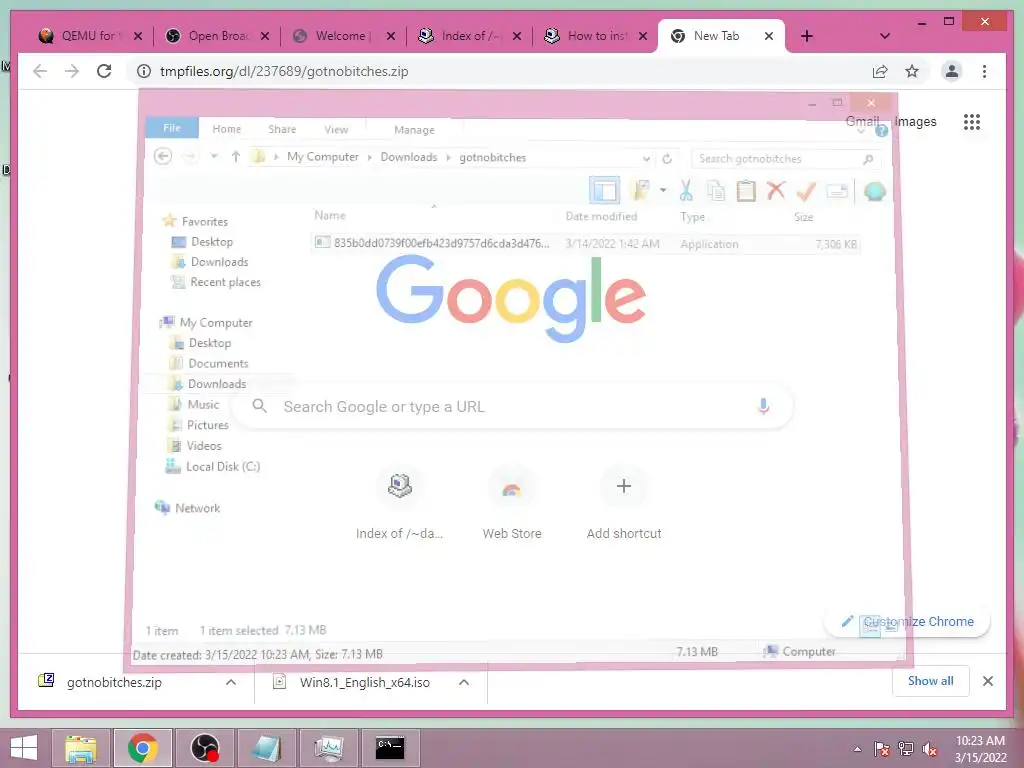Expand the Explorer ribbon chevron
This screenshot has height=768, width=1024.
click(x=861, y=131)
